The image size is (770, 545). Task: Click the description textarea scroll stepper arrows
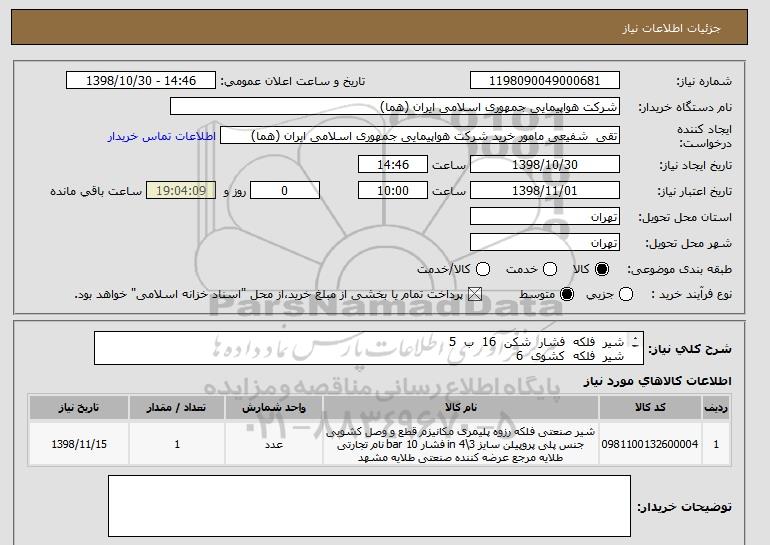coord(635,342)
